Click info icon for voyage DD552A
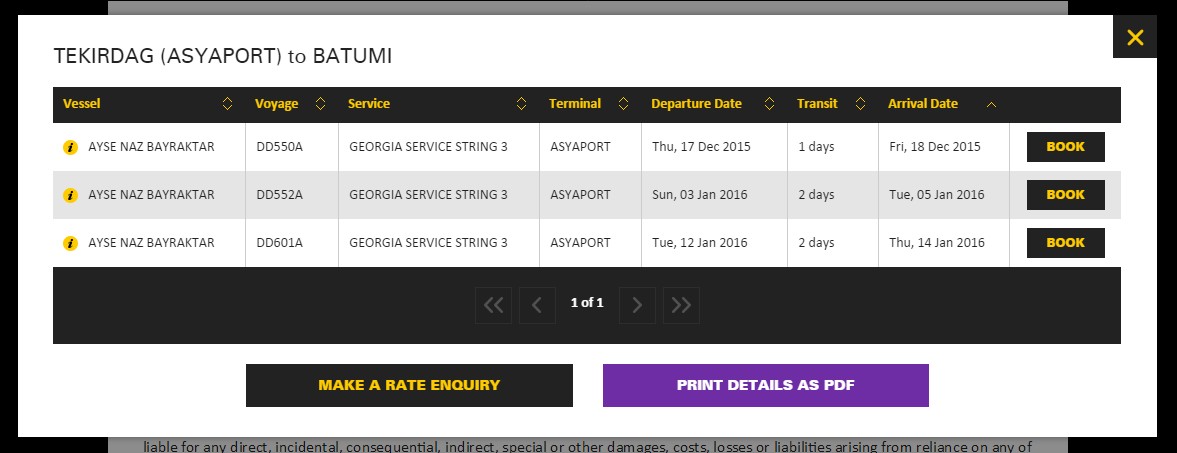The image size is (1177, 453). [70, 195]
